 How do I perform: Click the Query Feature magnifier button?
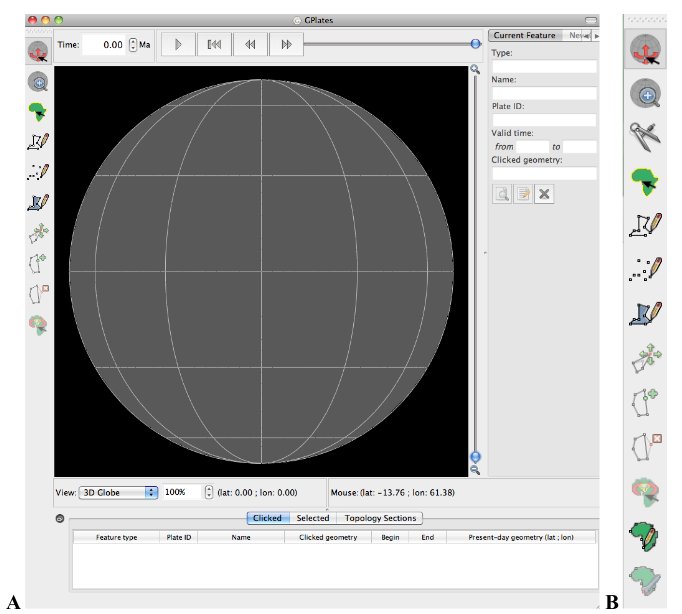point(502,194)
